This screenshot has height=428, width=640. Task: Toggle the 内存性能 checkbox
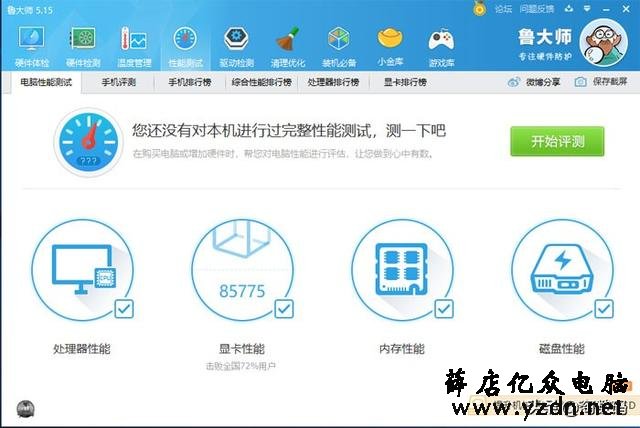pyautogui.click(x=444, y=309)
